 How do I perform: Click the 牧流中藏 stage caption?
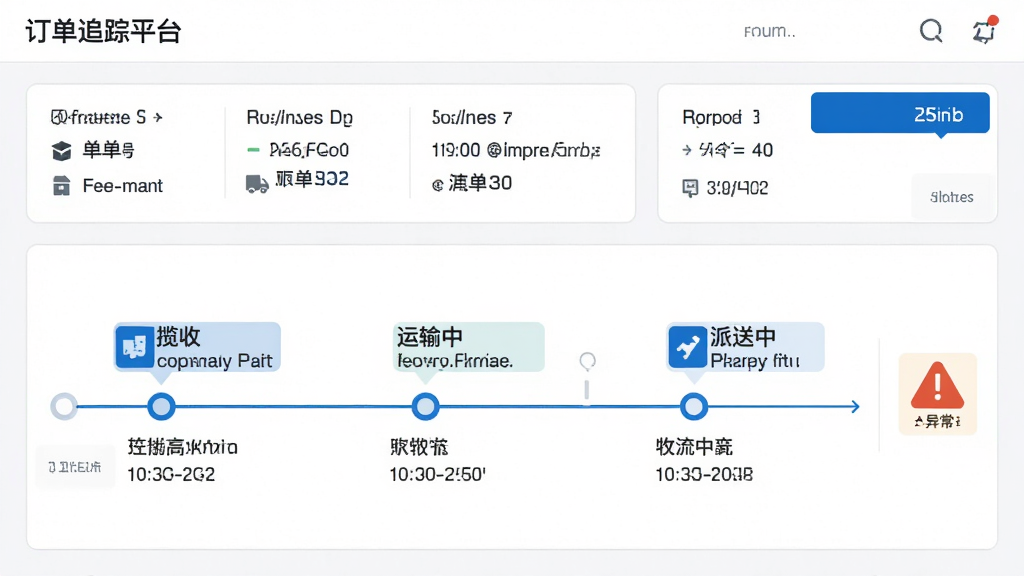pos(694,447)
